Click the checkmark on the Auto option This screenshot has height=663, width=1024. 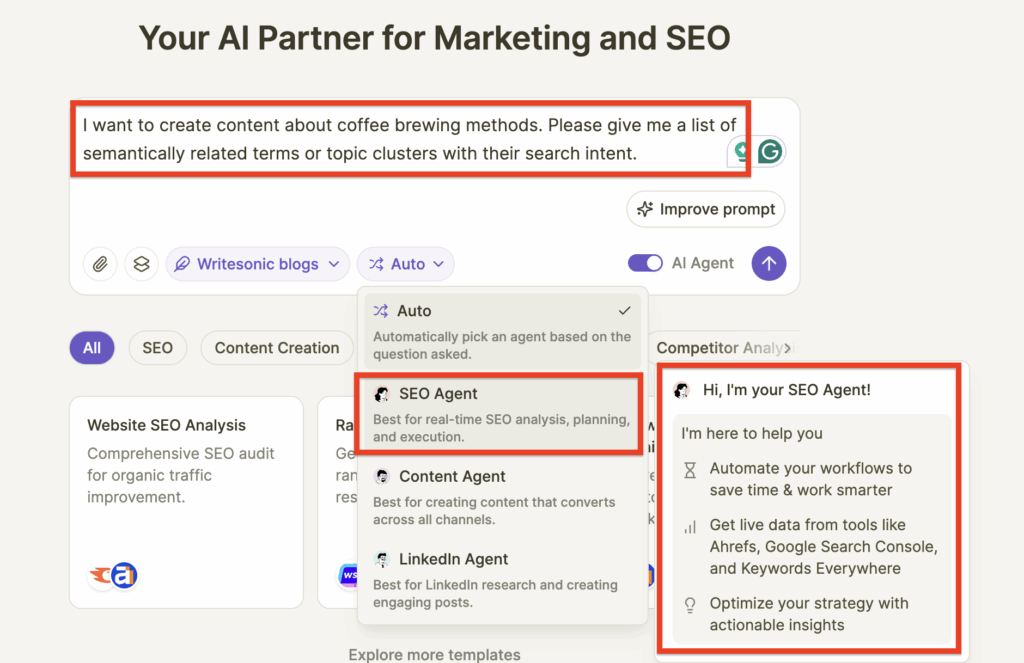624,311
